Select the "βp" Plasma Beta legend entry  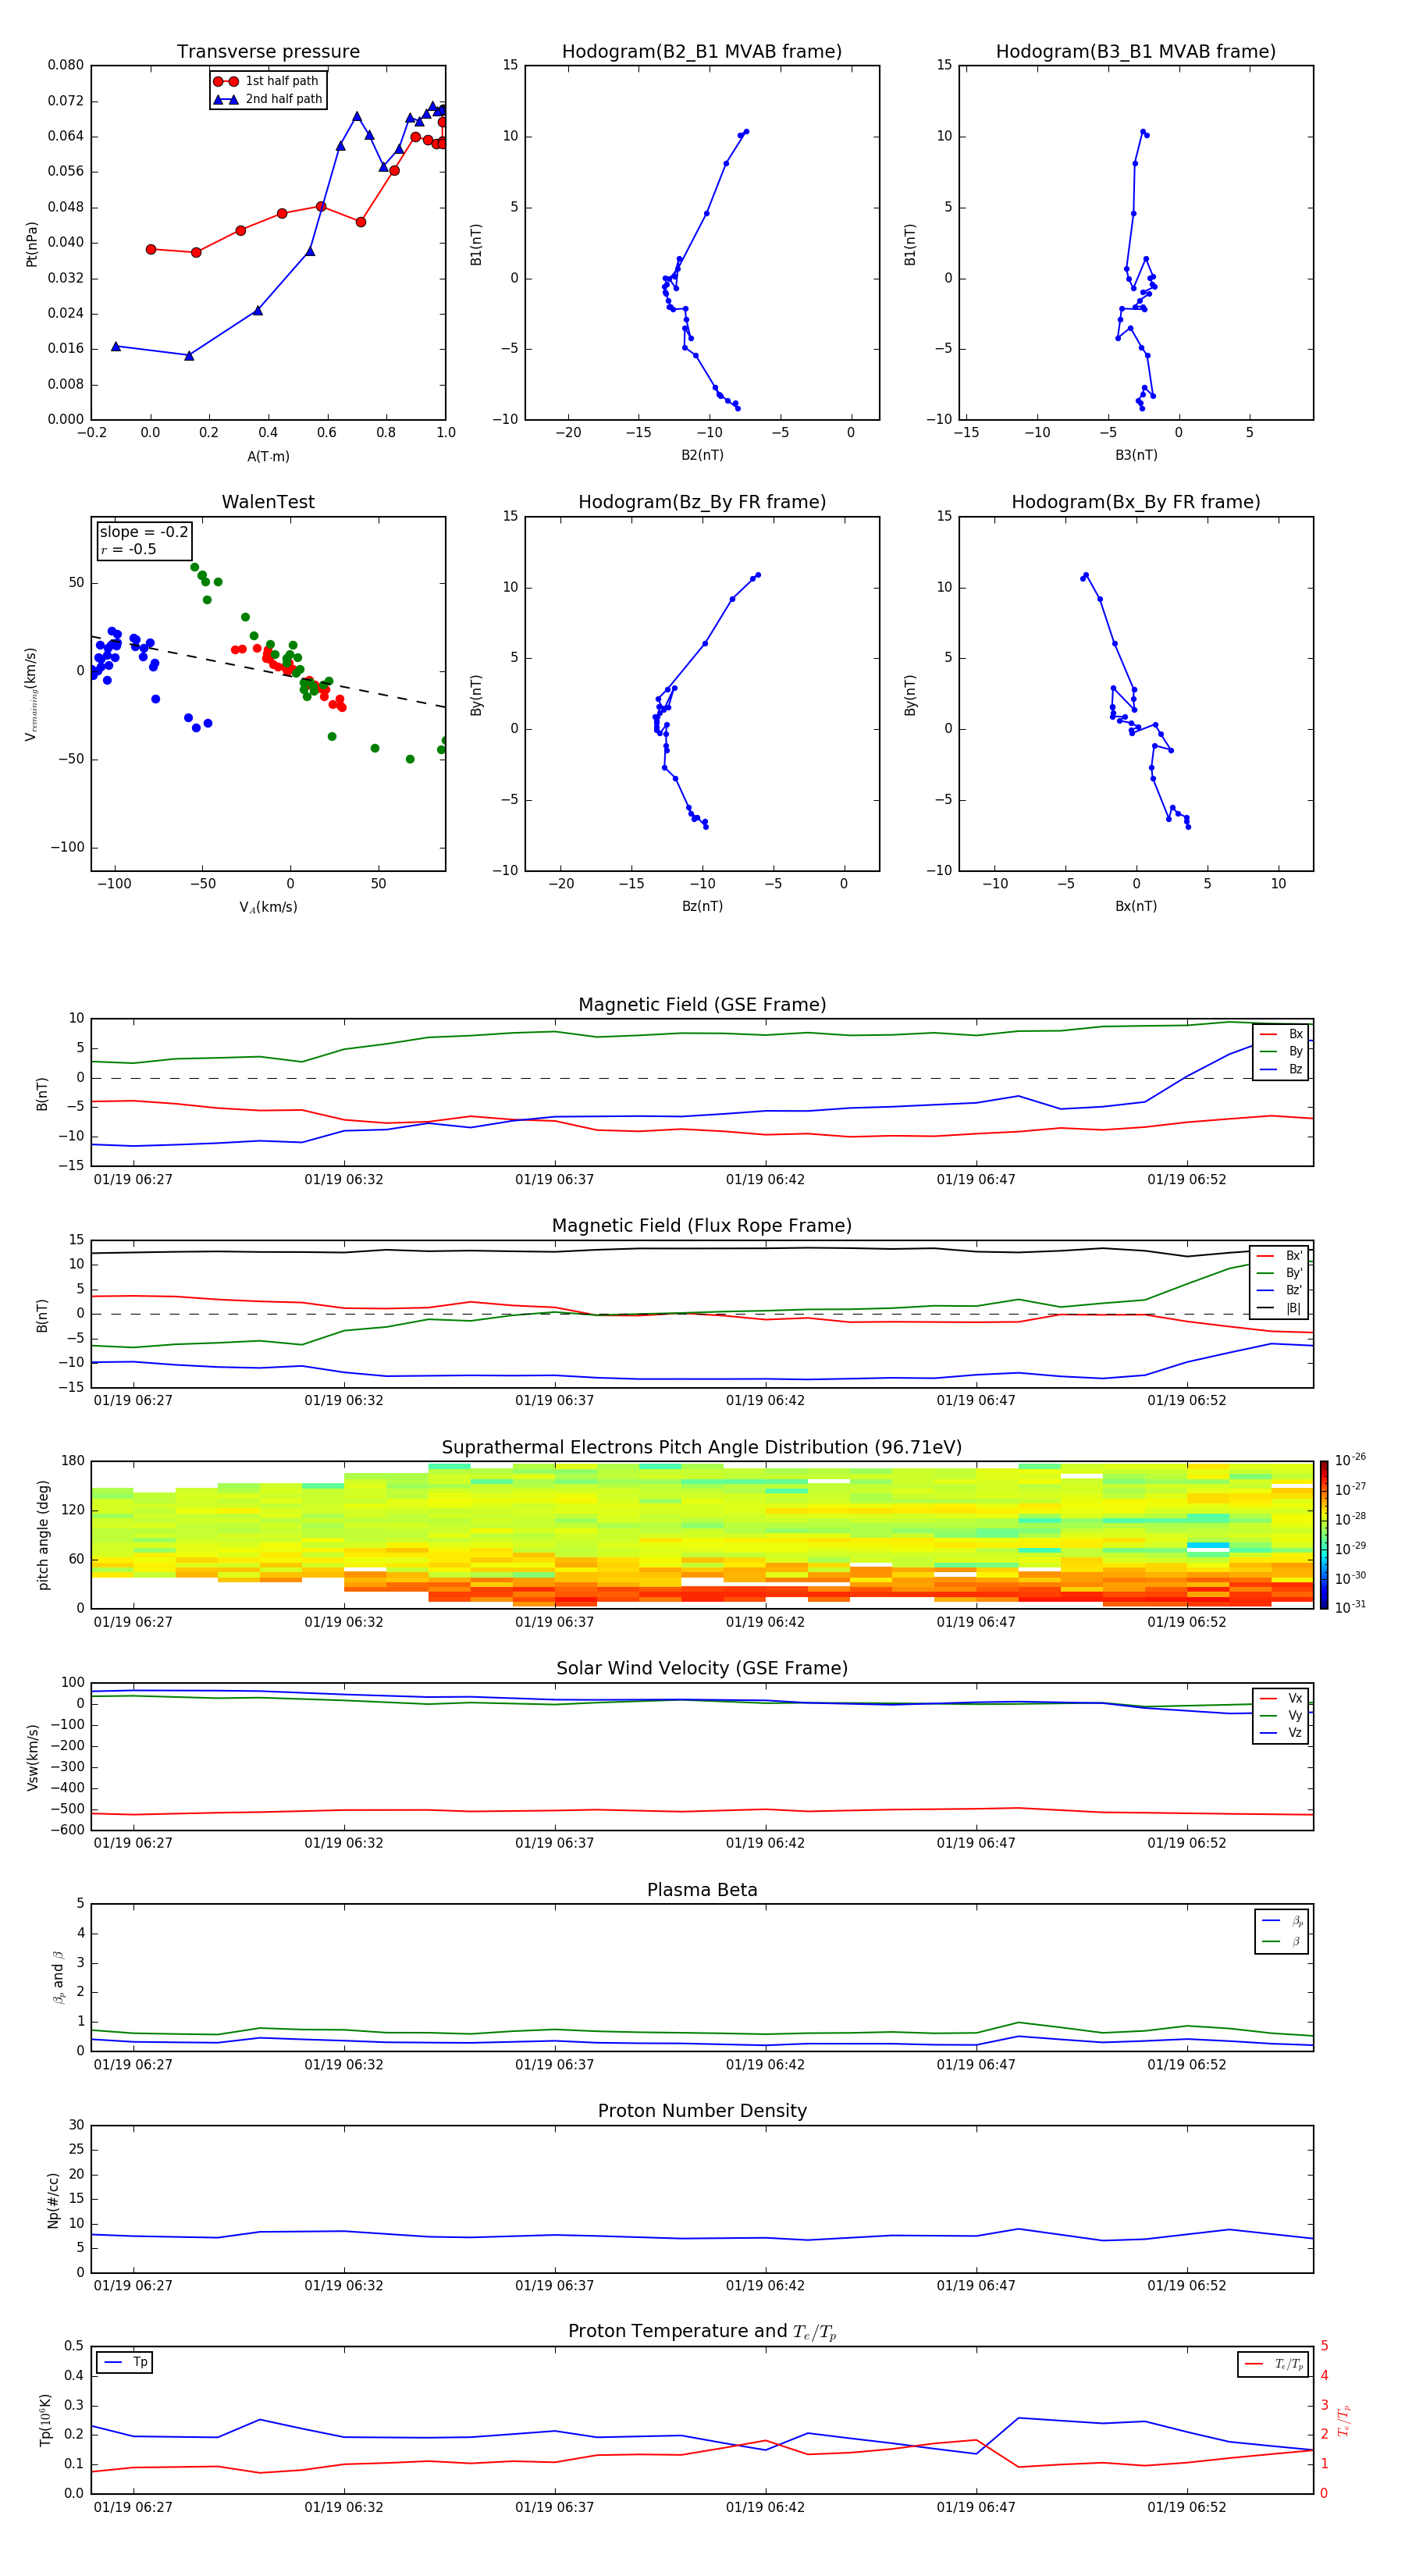point(1282,1921)
